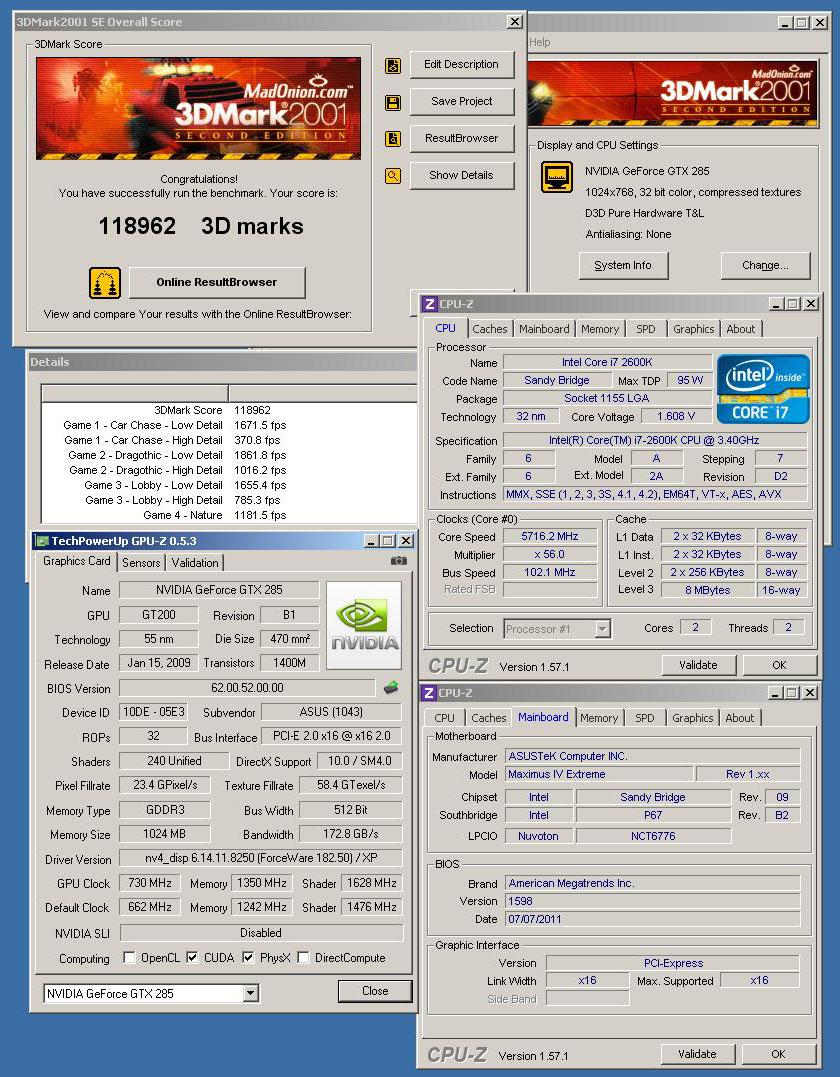
Task: Open the GPU selection dropdown in GPU-Z
Action: point(251,993)
